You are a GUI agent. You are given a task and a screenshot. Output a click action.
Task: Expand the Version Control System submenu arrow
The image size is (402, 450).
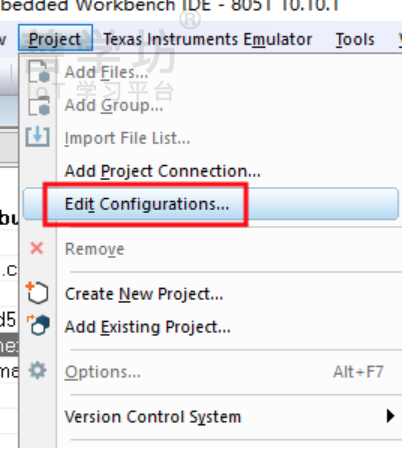[x=390, y=416]
